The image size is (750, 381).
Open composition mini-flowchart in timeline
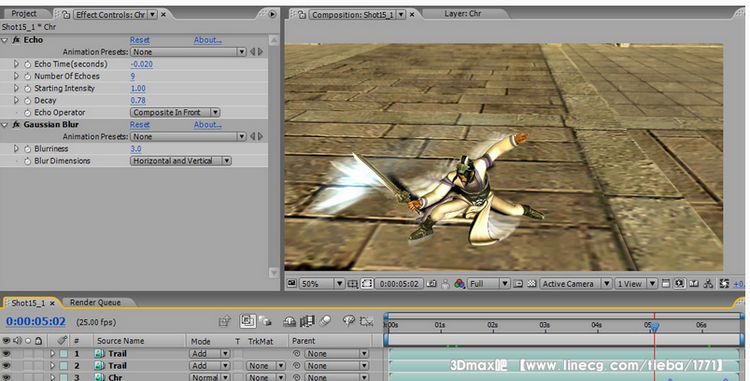(x=225, y=321)
